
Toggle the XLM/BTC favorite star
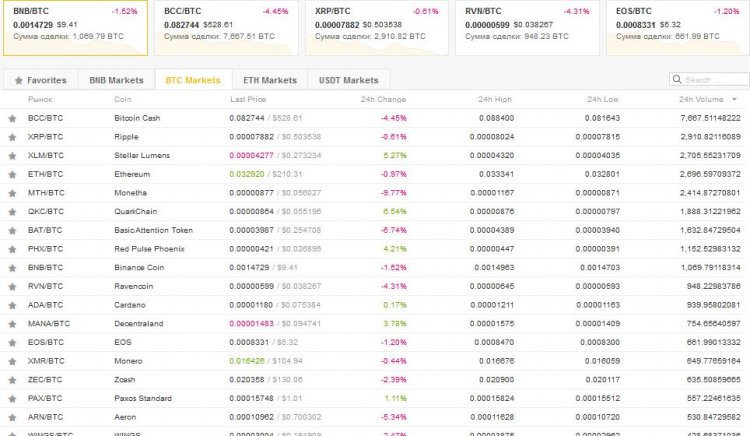(x=12, y=156)
